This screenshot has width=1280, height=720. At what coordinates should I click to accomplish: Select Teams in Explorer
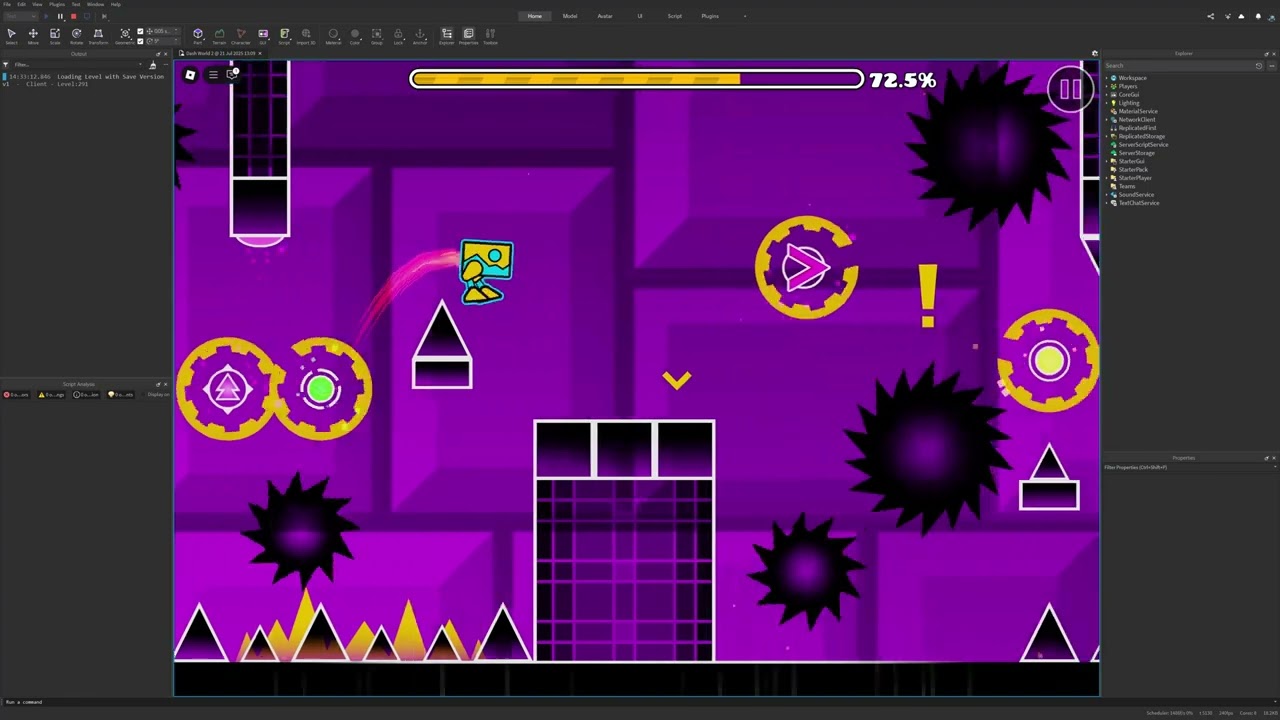click(x=1127, y=186)
